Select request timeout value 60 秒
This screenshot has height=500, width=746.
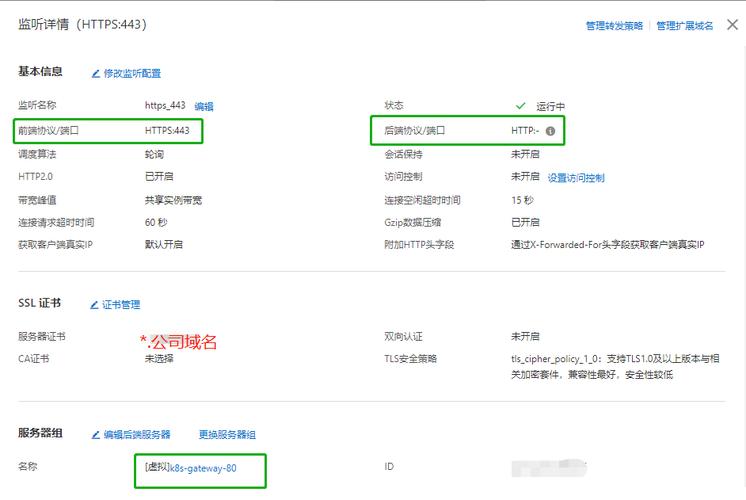click(156, 222)
